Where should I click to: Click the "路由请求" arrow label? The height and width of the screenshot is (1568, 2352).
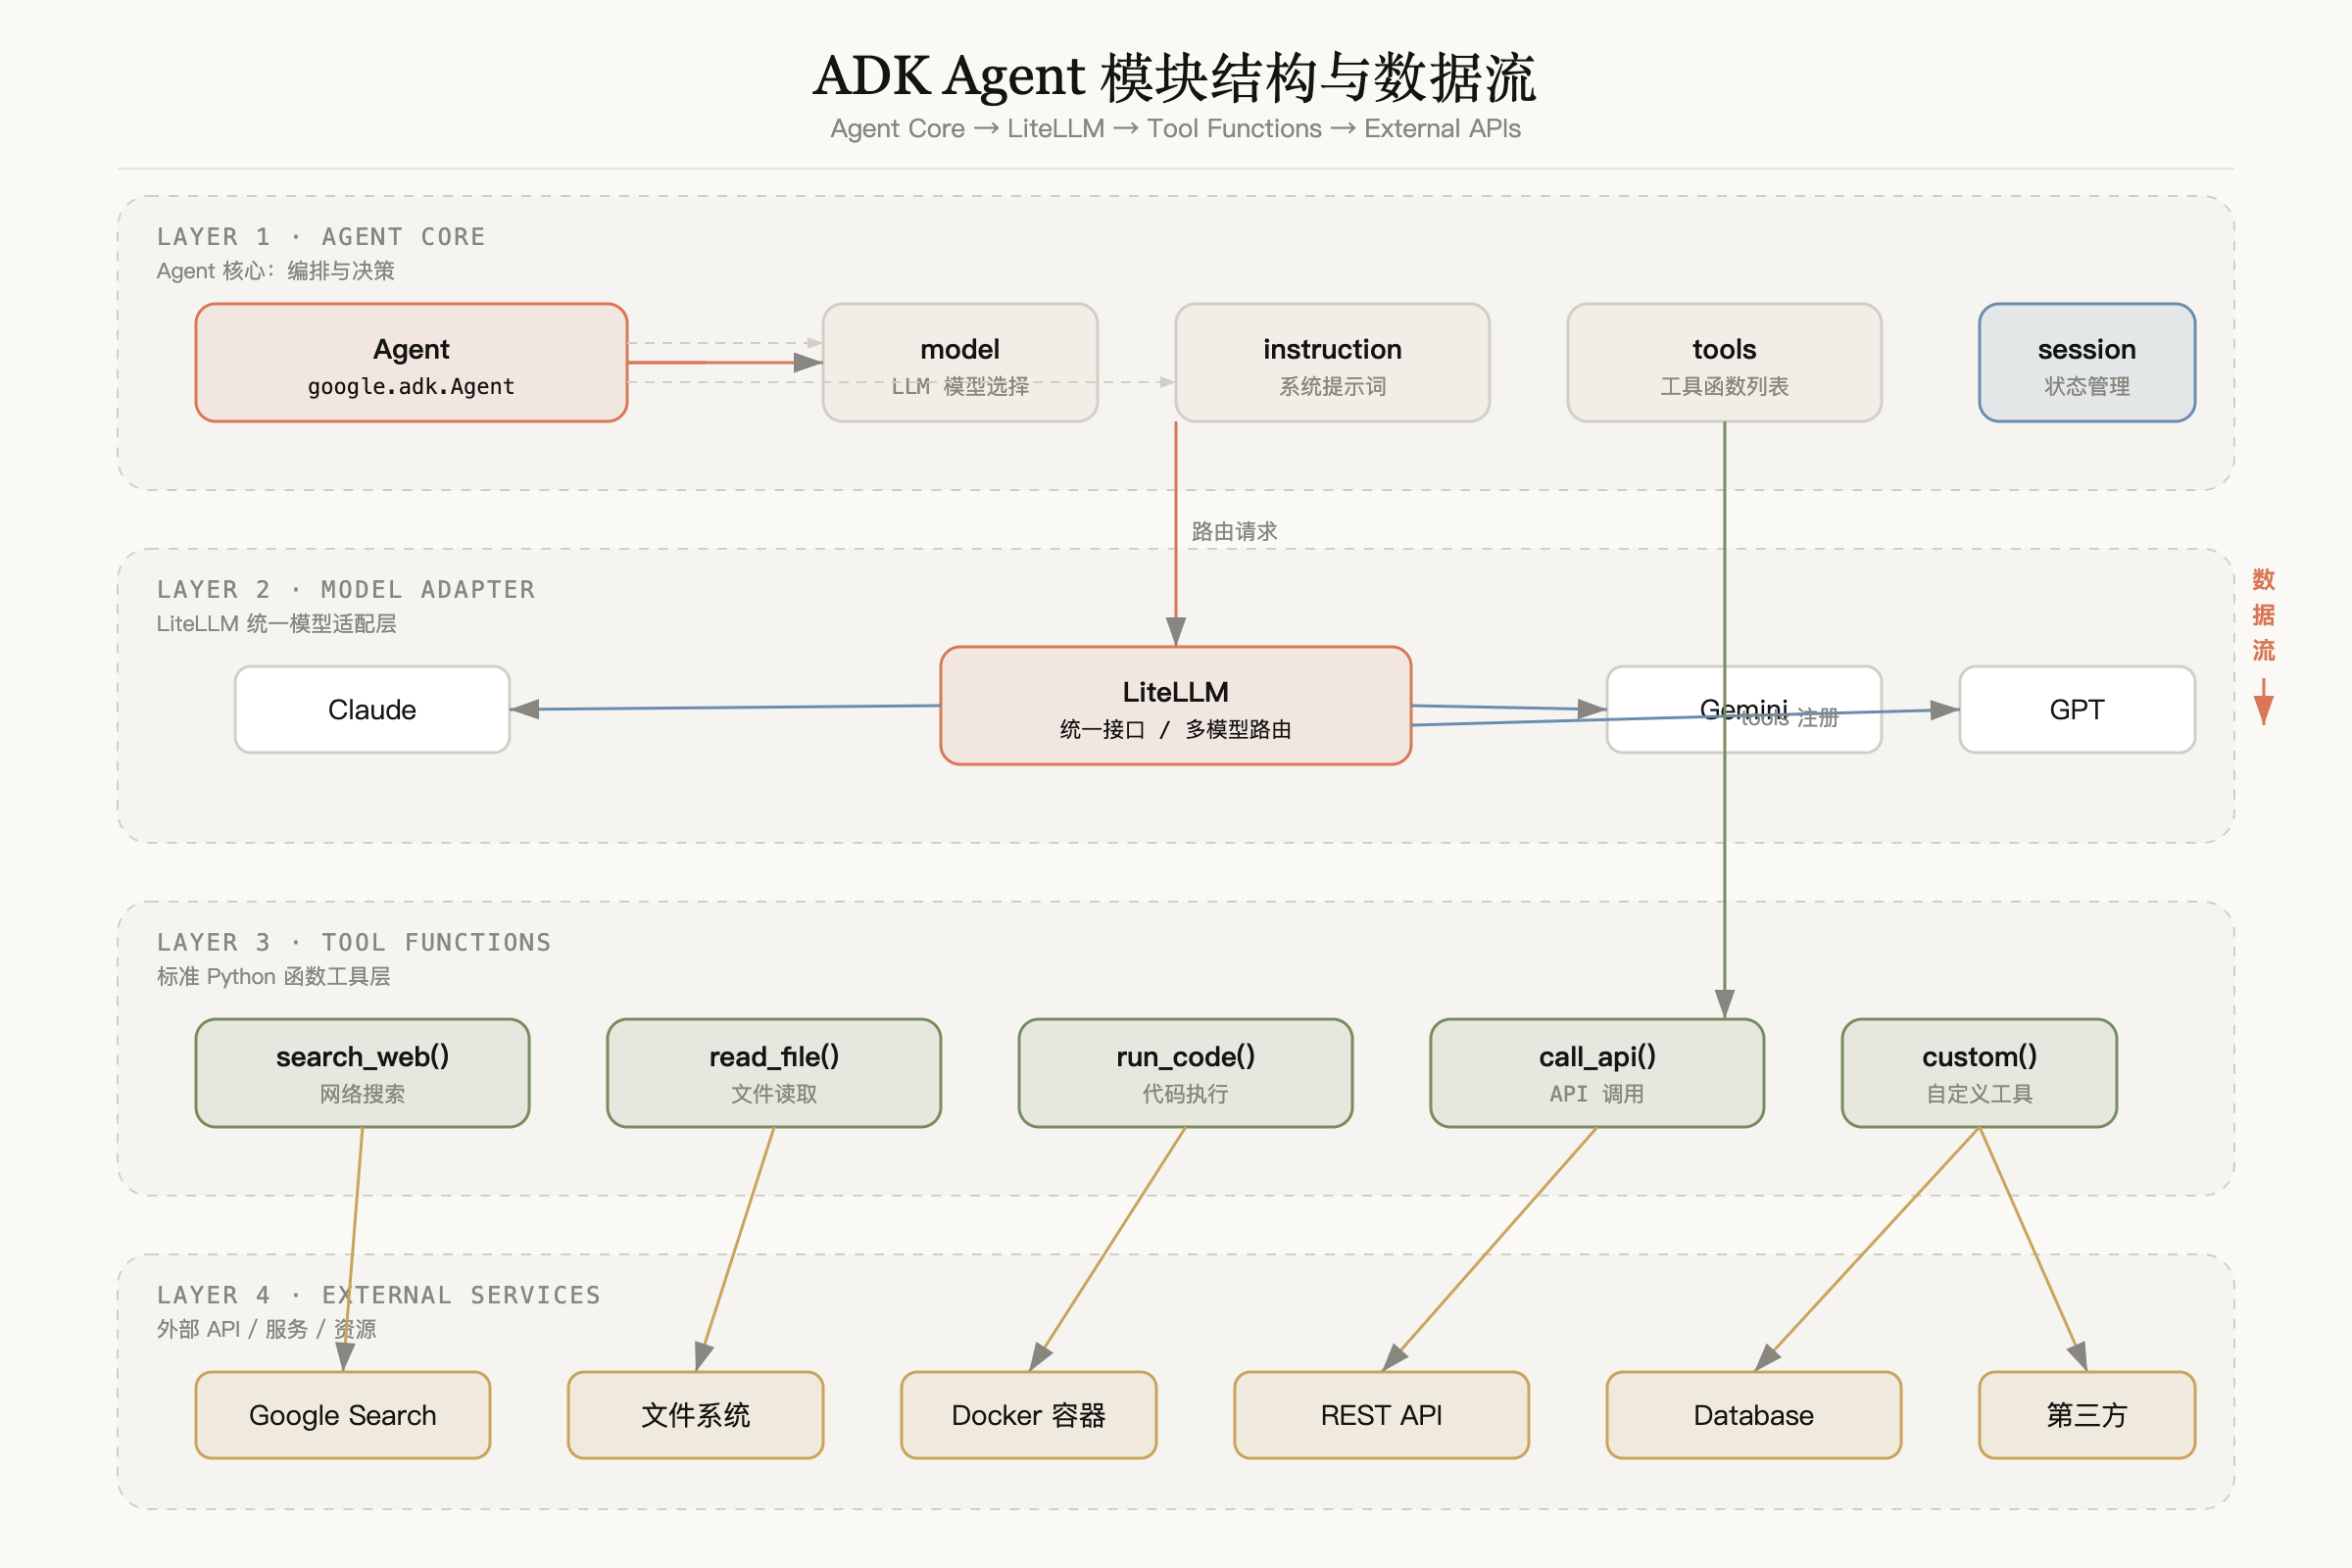tap(1234, 532)
